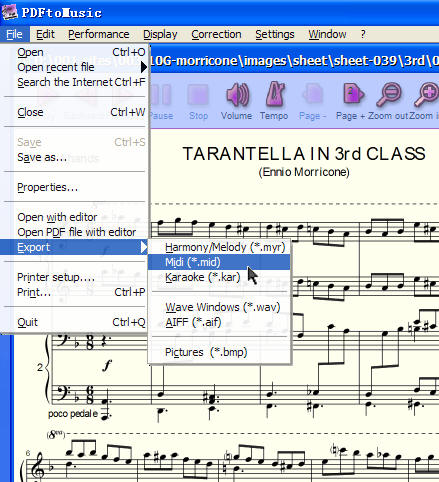Open the Edit menu
This screenshot has width=439, height=482.
(x=45, y=34)
